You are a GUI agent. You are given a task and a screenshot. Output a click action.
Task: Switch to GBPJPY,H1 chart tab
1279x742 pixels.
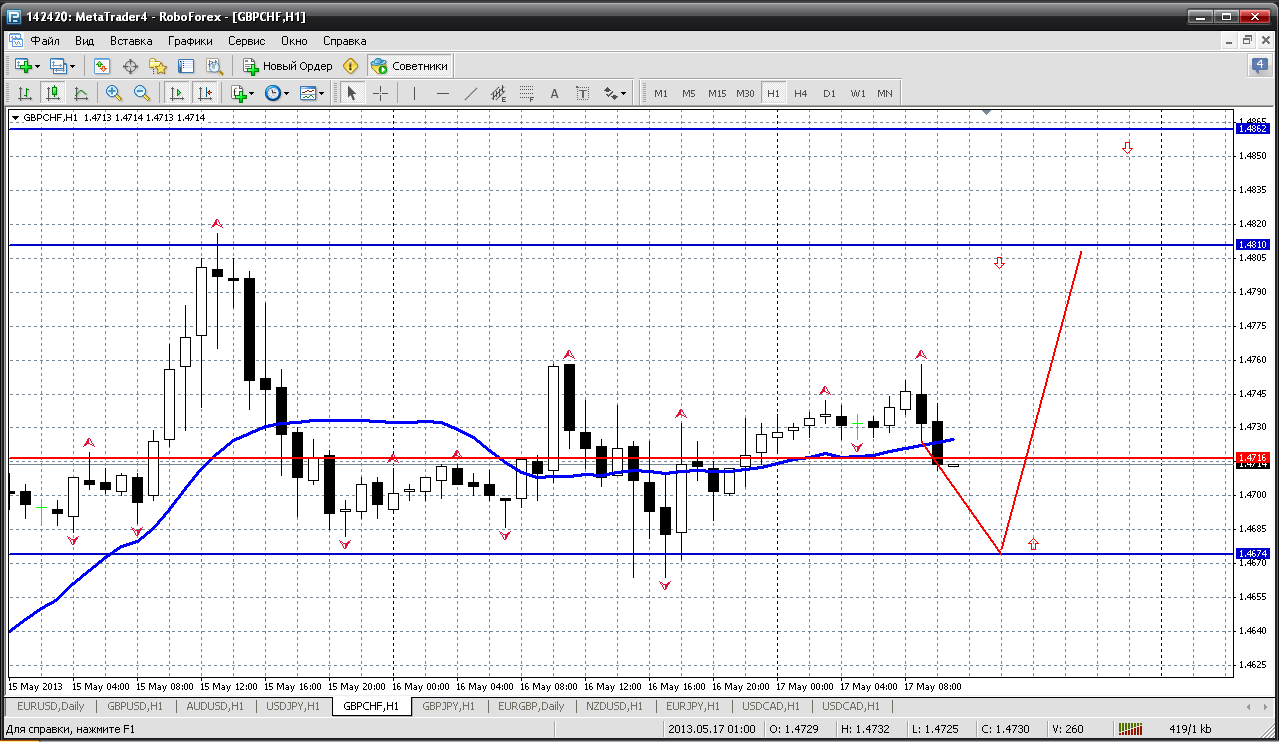pos(448,706)
